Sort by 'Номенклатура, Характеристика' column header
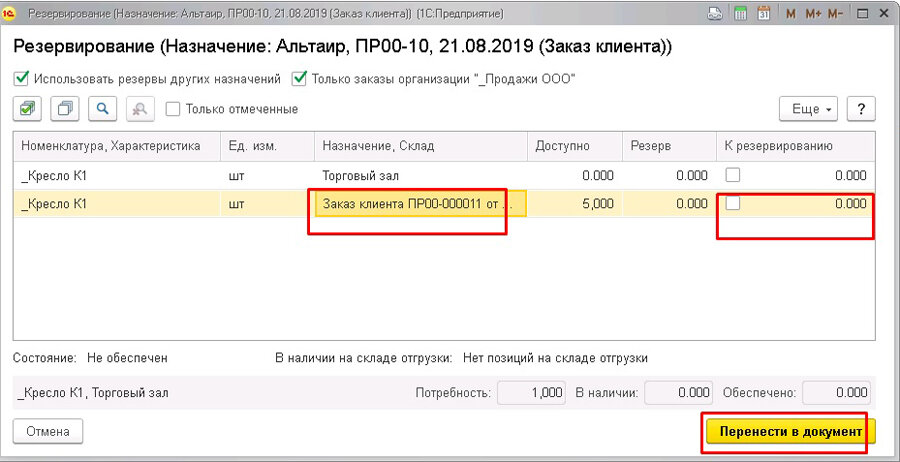 pyautogui.click(x=117, y=146)
